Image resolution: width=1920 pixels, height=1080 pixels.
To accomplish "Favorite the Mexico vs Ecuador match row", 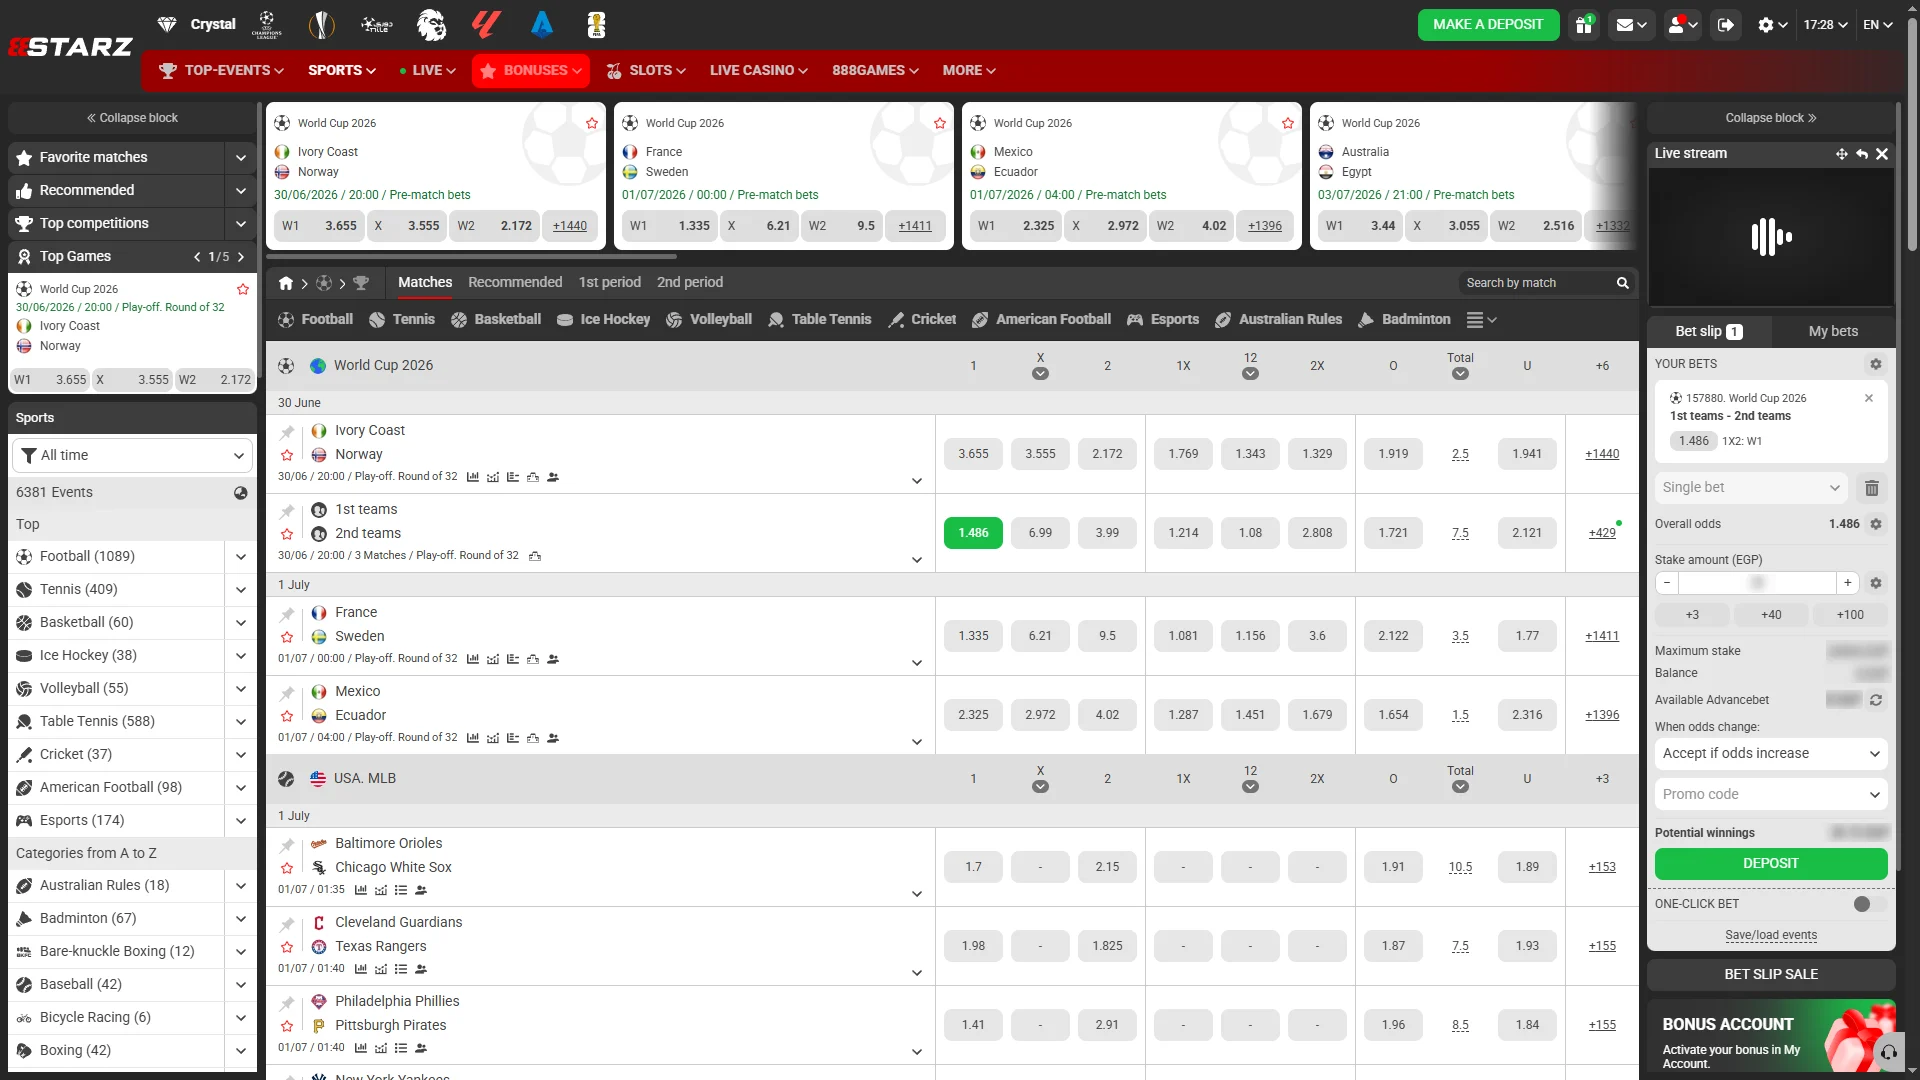I will [x=287, y=717].
